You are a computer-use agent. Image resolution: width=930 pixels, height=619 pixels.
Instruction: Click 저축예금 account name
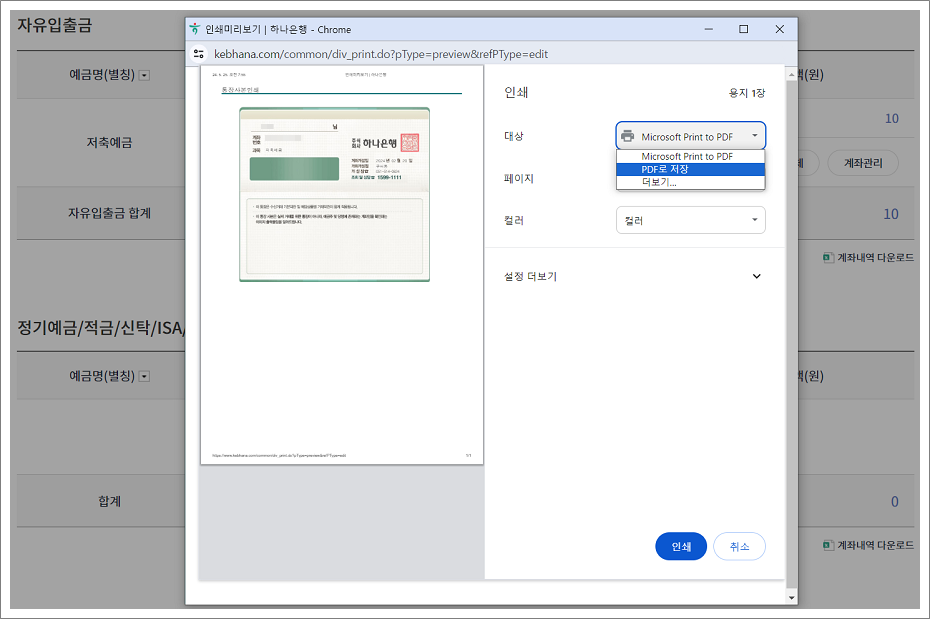[109, 142]
